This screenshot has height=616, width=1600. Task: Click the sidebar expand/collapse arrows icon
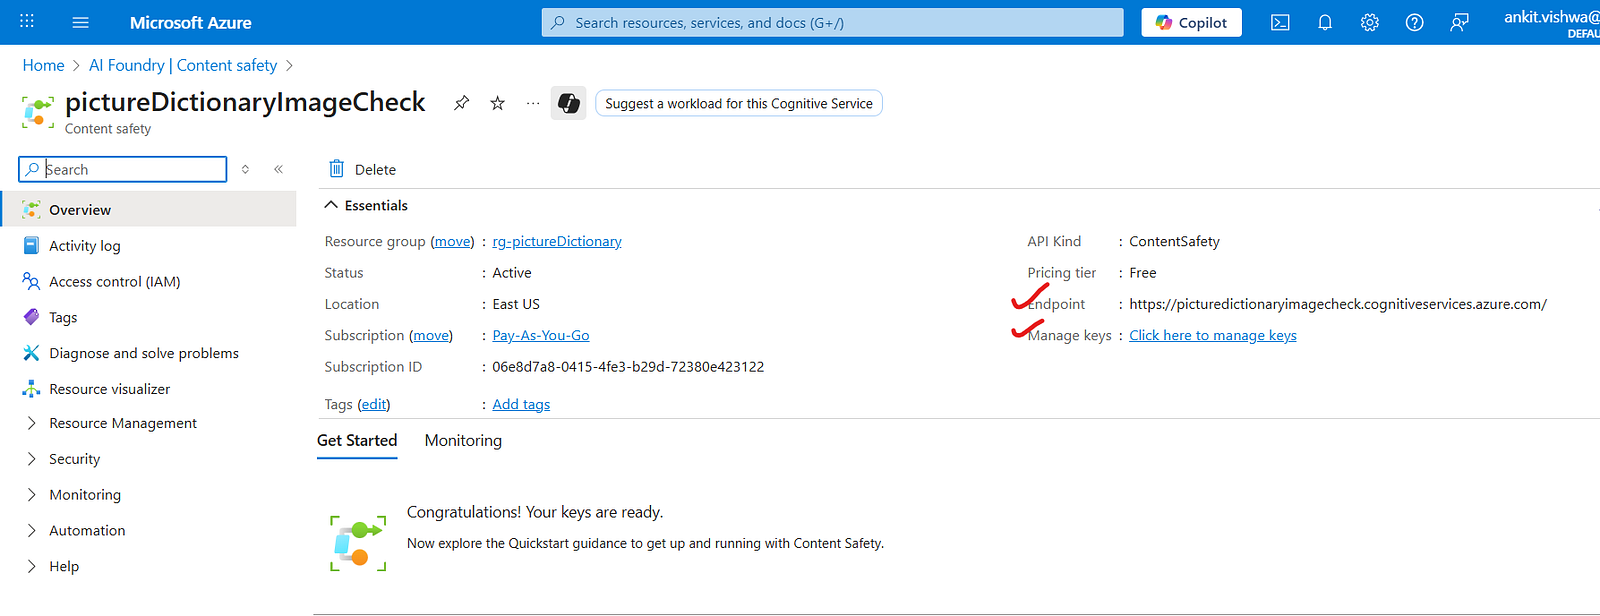point(245,169)
